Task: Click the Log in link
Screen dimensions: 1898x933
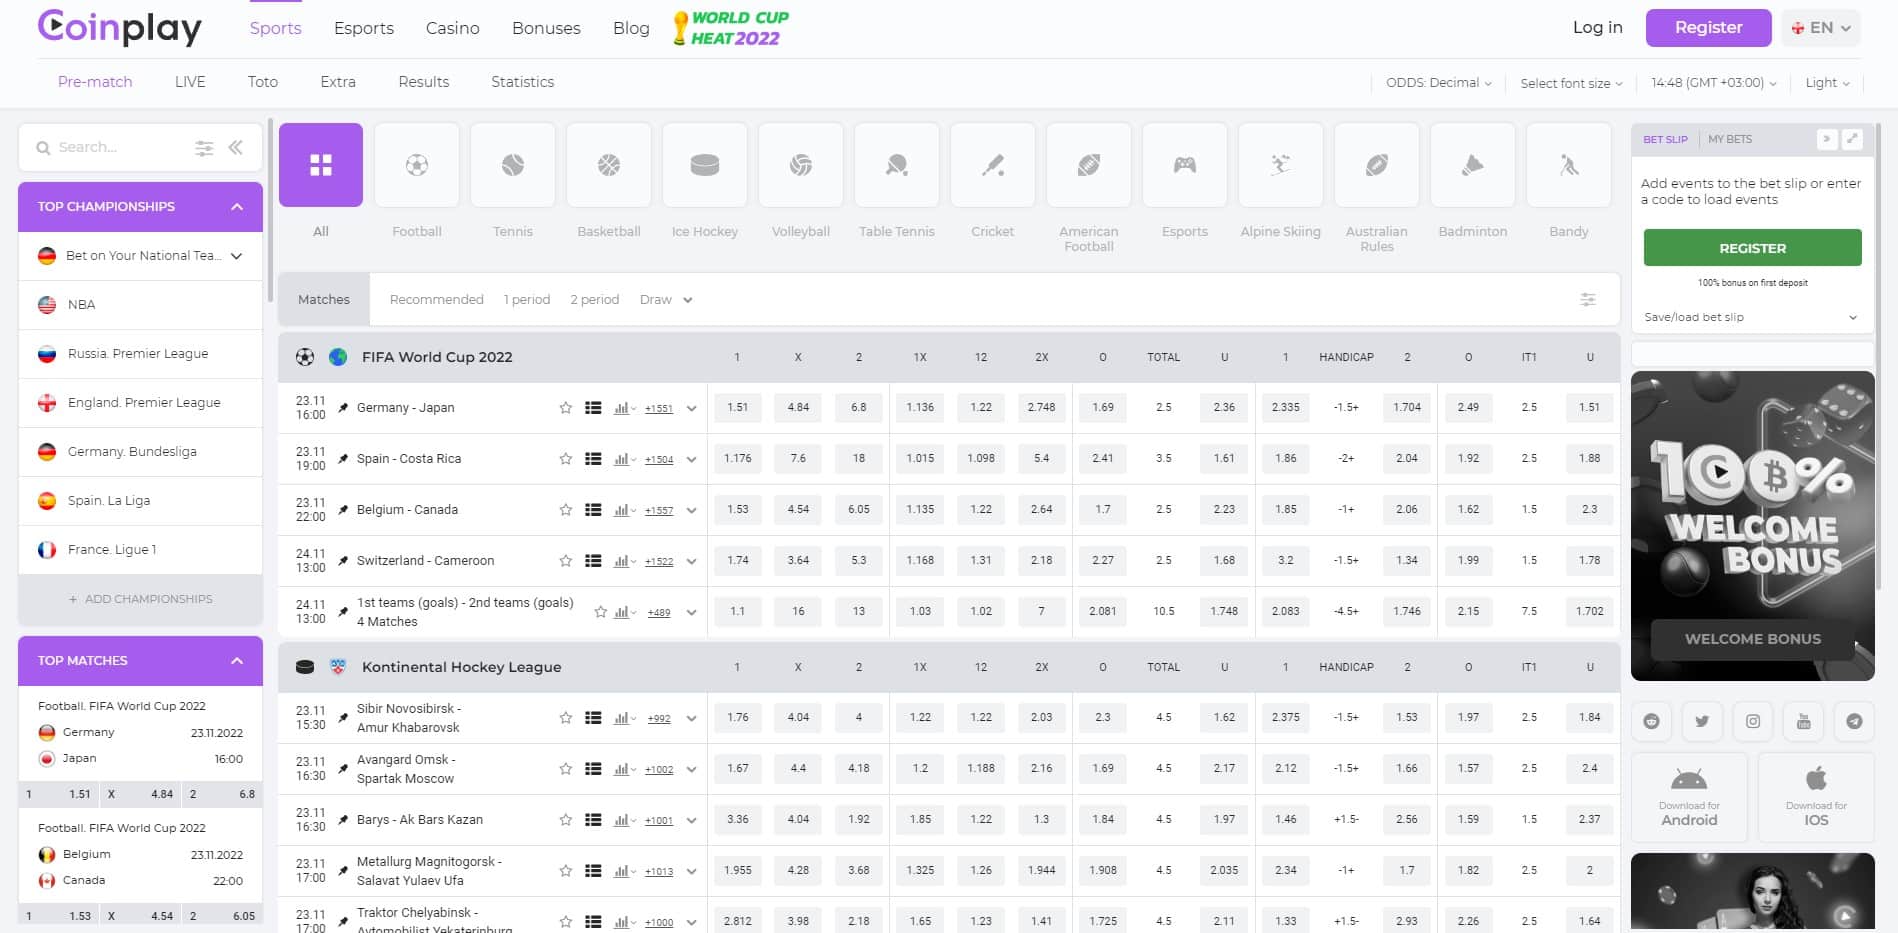Action: 1597,28
